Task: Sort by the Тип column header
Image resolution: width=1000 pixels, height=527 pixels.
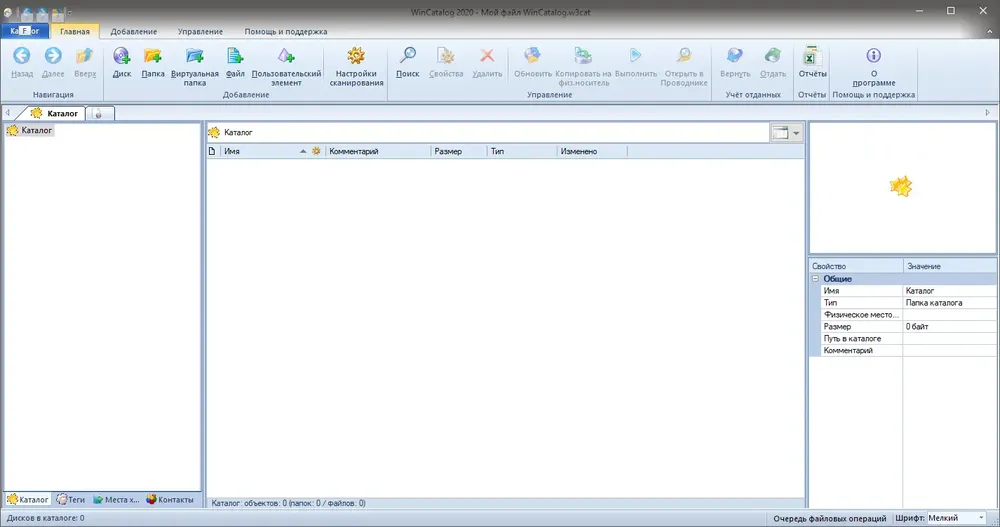Action: pyautogui.click(x=522, y=151)
